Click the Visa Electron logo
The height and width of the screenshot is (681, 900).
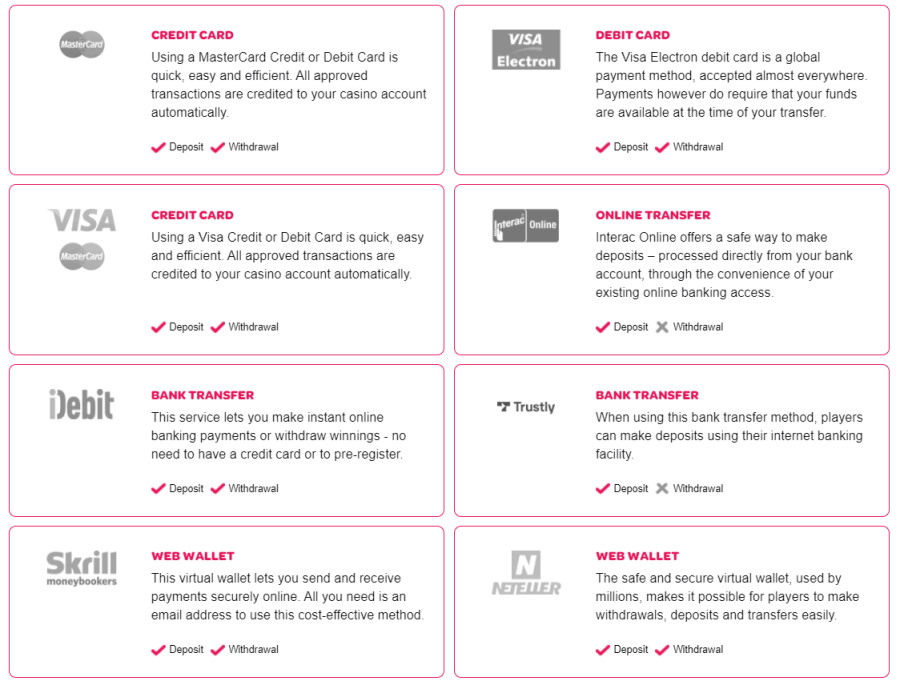[526, 50]
